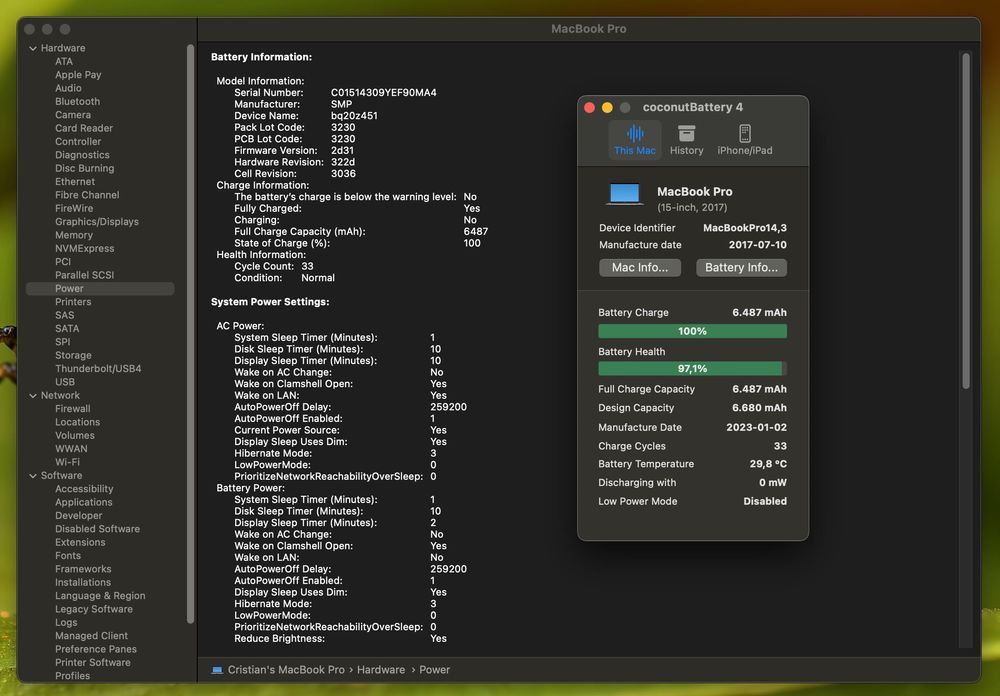Select Wi-Fi under Network
Image resolution: width=1000 pixels, height=696 pixels.
click(67, 463)
